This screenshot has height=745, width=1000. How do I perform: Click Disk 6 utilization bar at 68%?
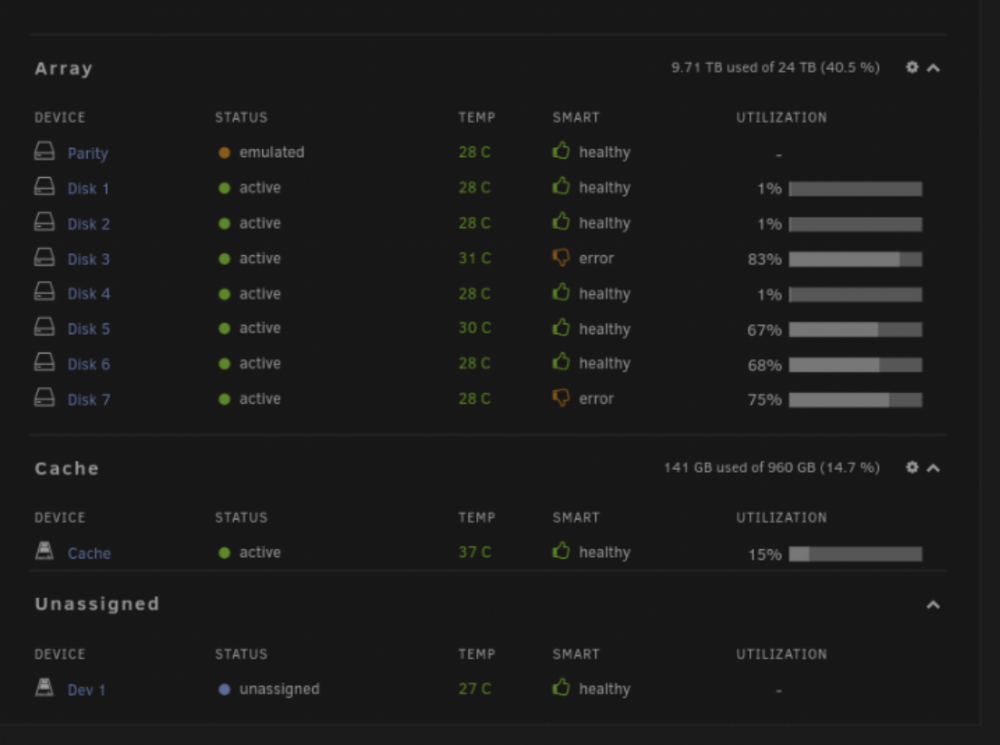[x=855, y=365]
